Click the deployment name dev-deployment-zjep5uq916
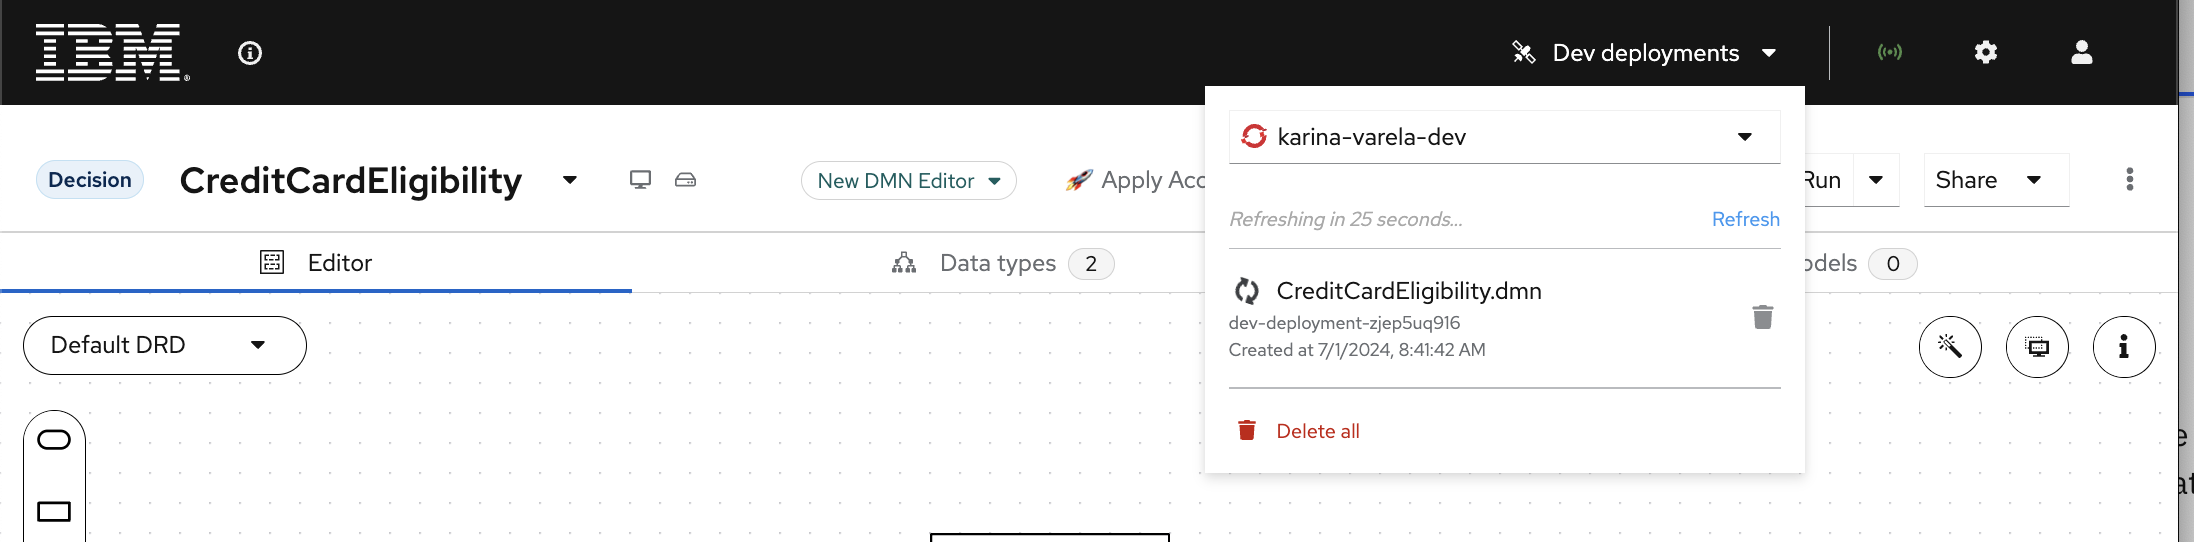The height and width of the screenshot is (542, 2194). click(1344, 323)
